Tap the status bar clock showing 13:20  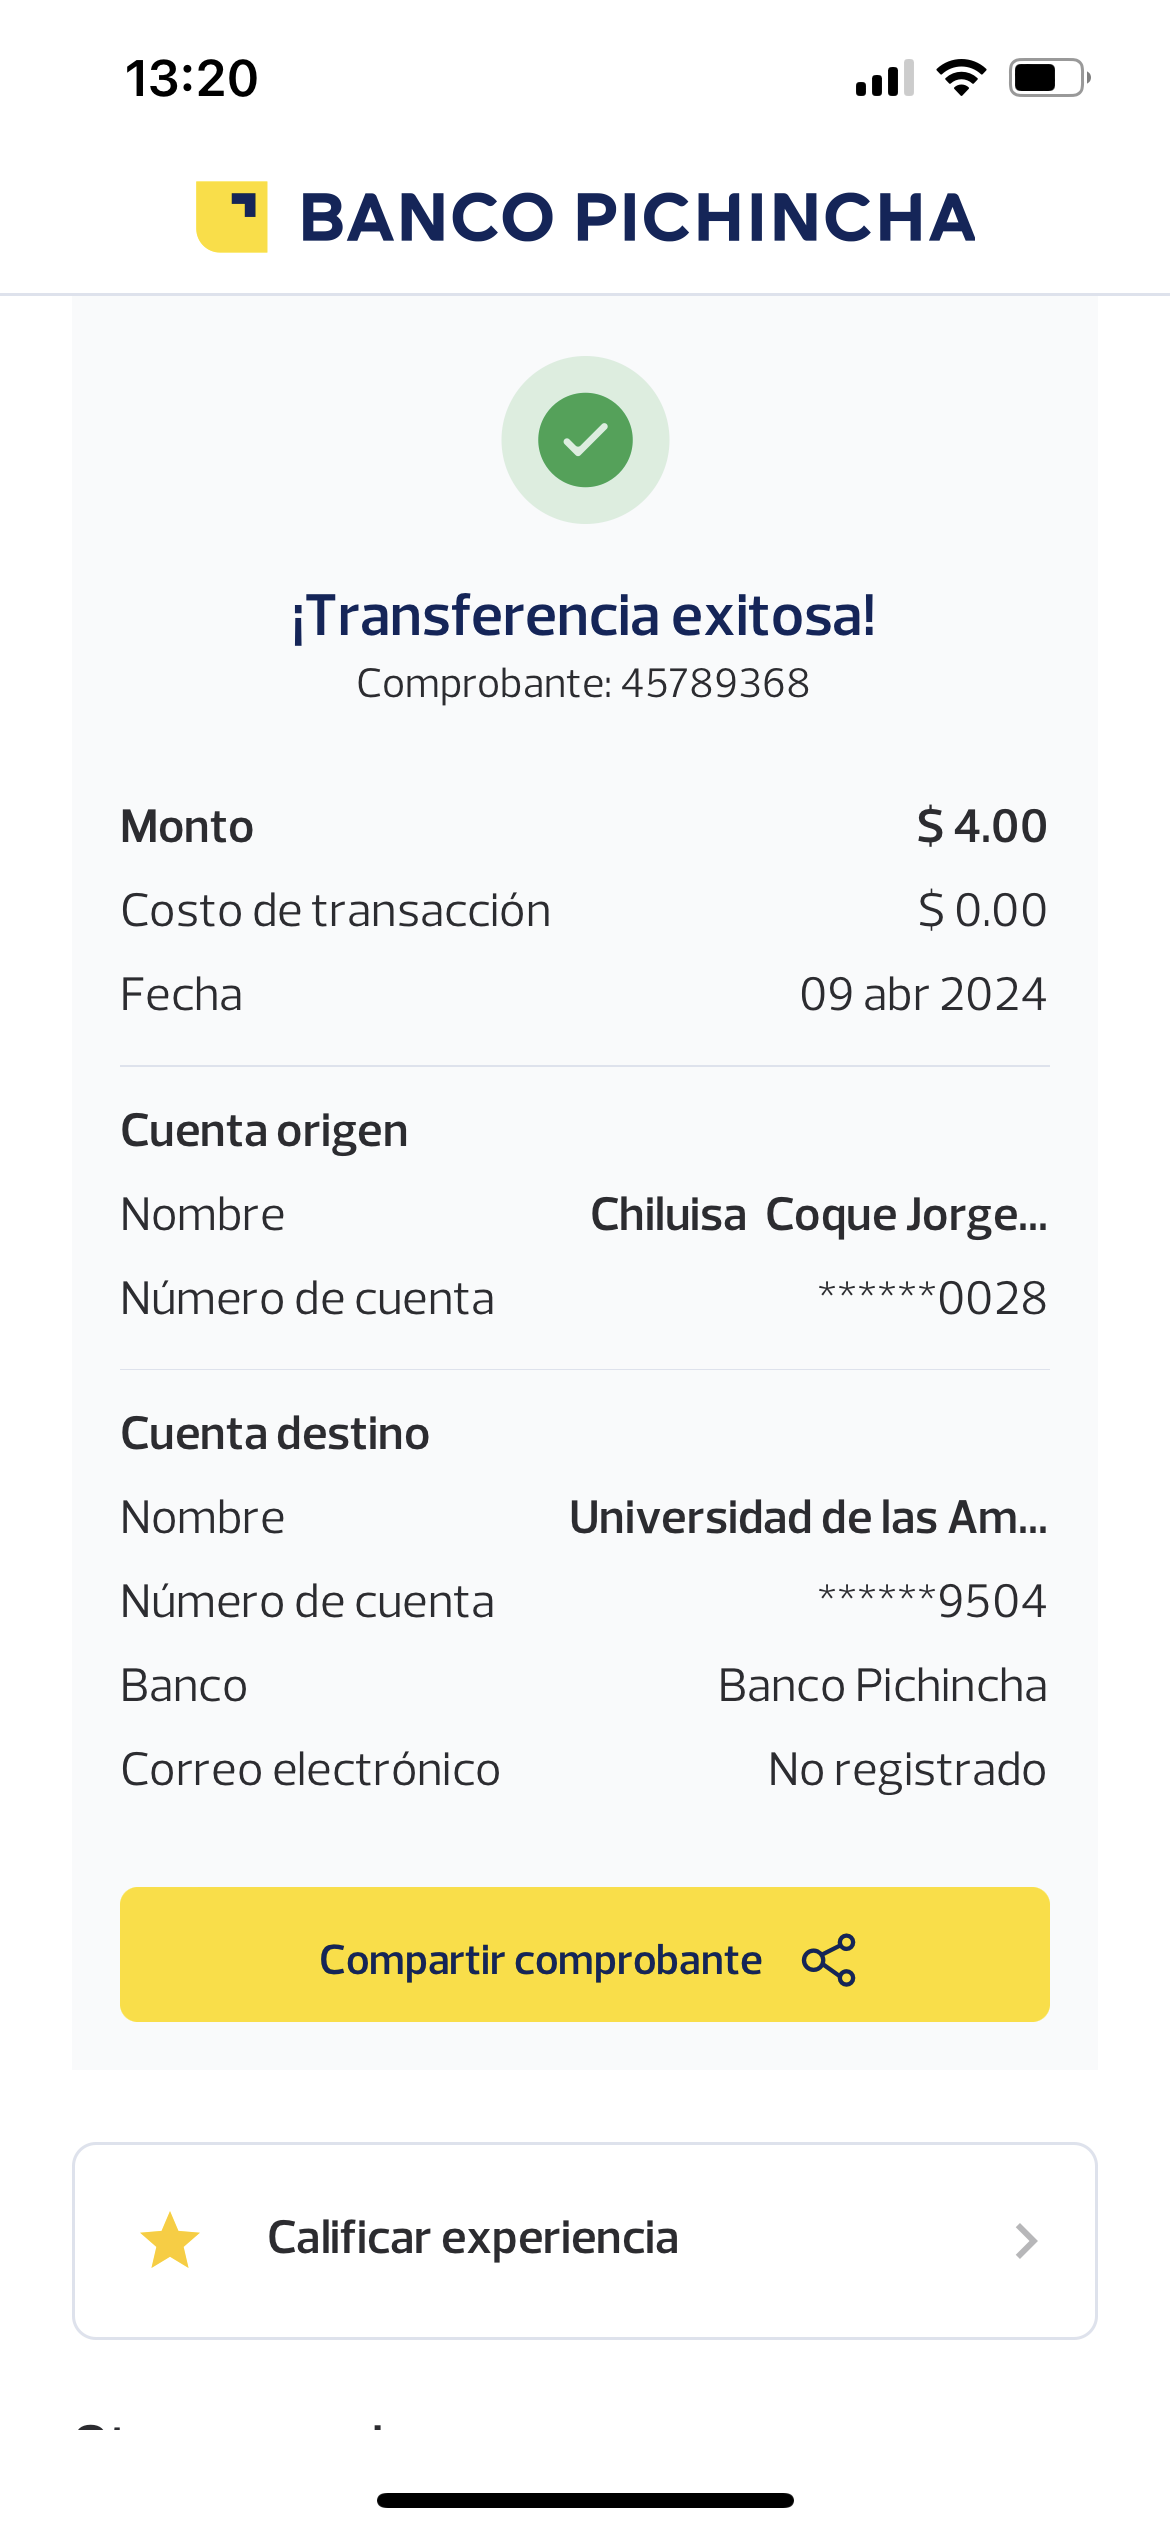[x=192, y=78]
